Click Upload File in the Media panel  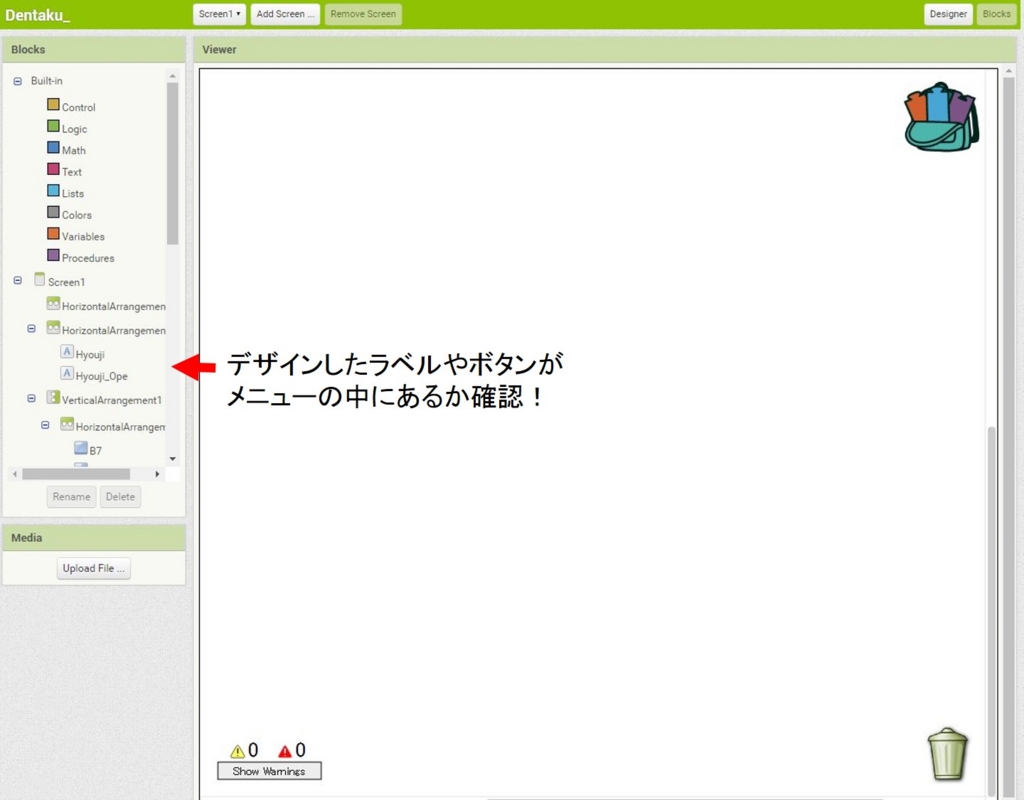[x=93, y=567]
